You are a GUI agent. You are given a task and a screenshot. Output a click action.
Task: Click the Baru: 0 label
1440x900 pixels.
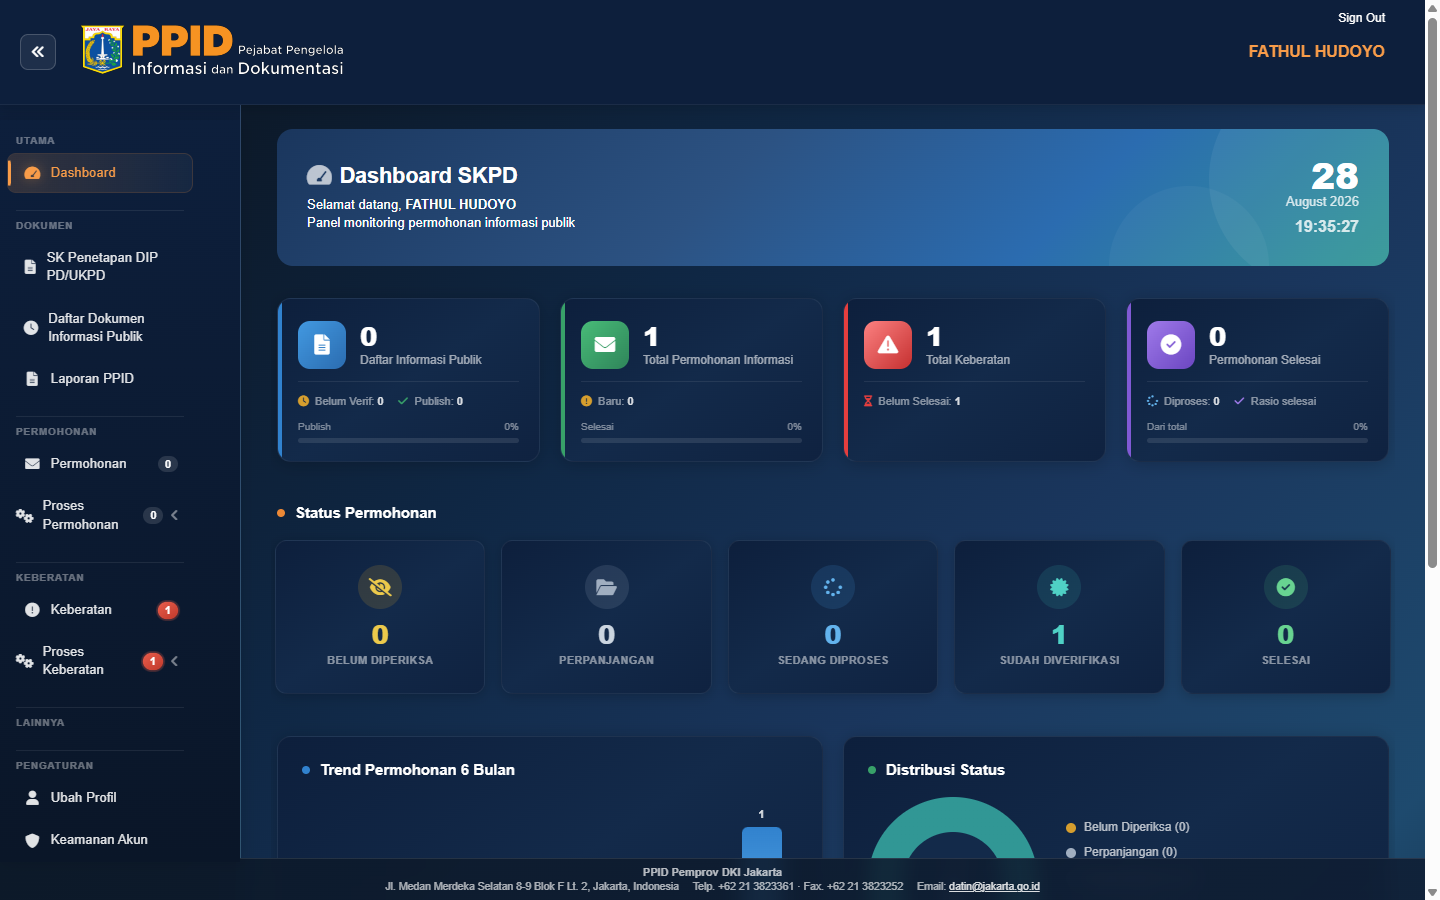(615, 401)
